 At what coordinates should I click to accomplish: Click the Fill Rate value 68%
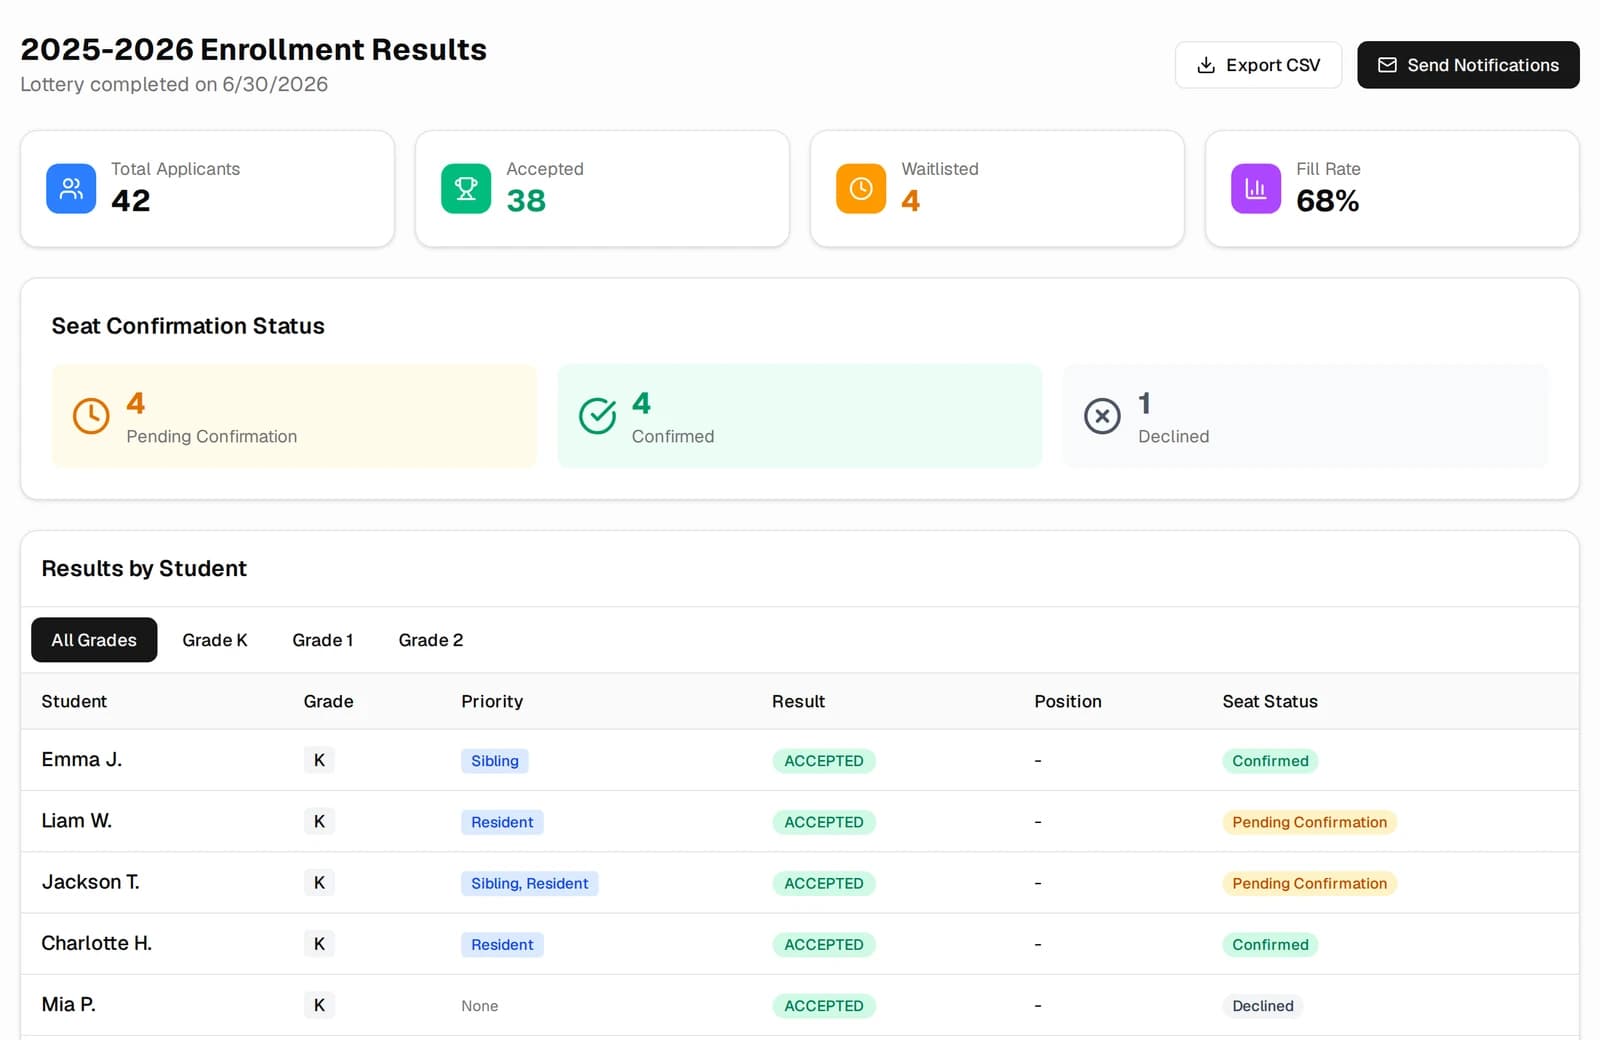coord(1327,201)
